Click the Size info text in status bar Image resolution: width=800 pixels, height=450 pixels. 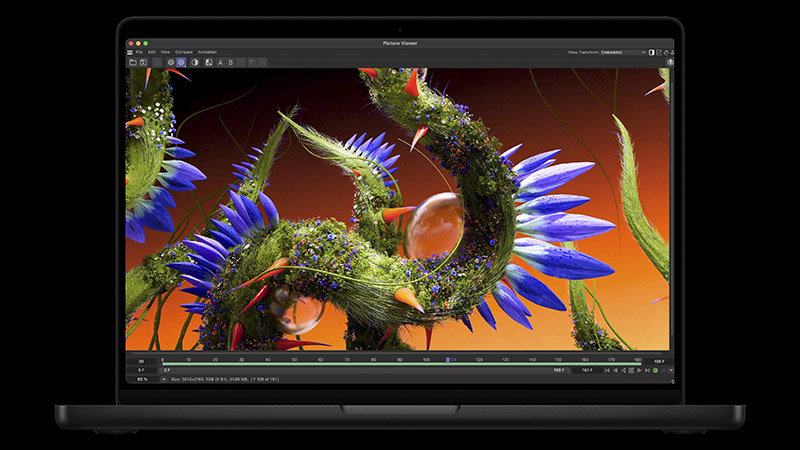225,379
